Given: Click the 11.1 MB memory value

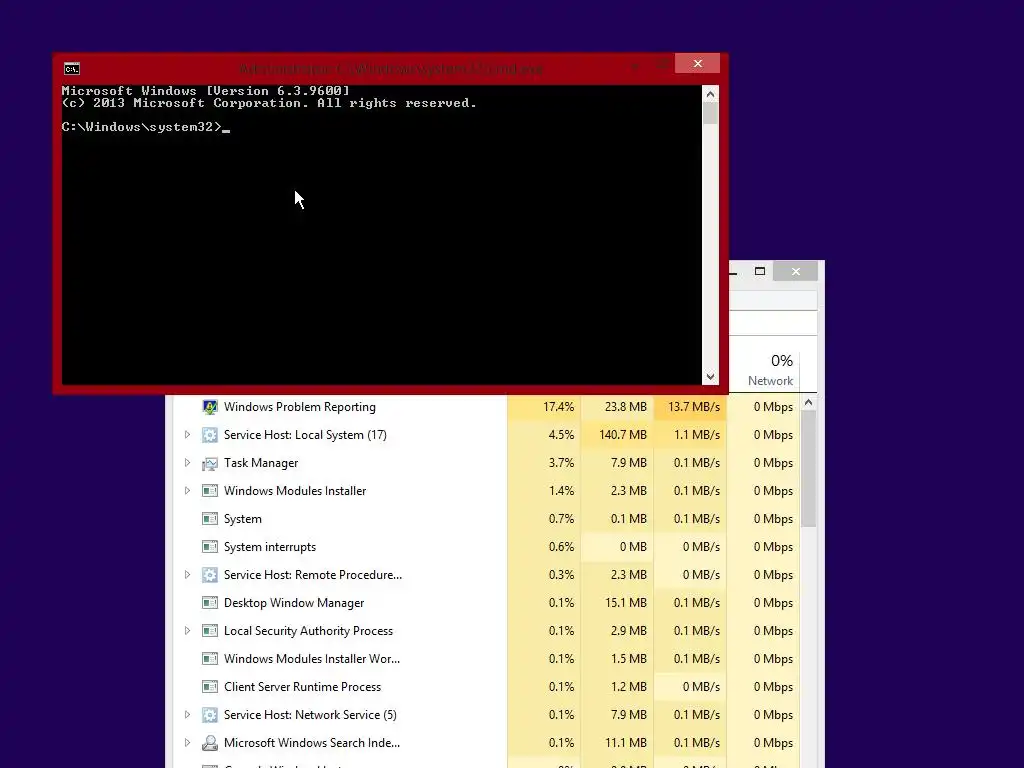Looking at the screenshot, I should 626,743.
